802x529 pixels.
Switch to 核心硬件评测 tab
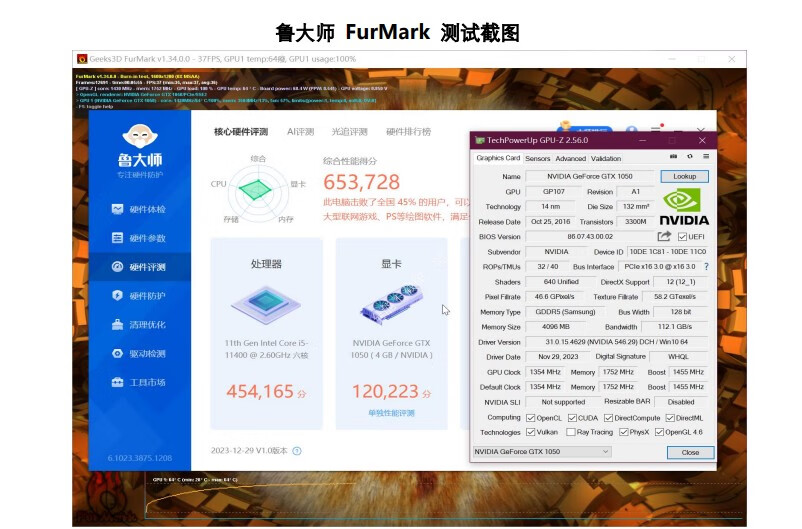tap(241, 131)
